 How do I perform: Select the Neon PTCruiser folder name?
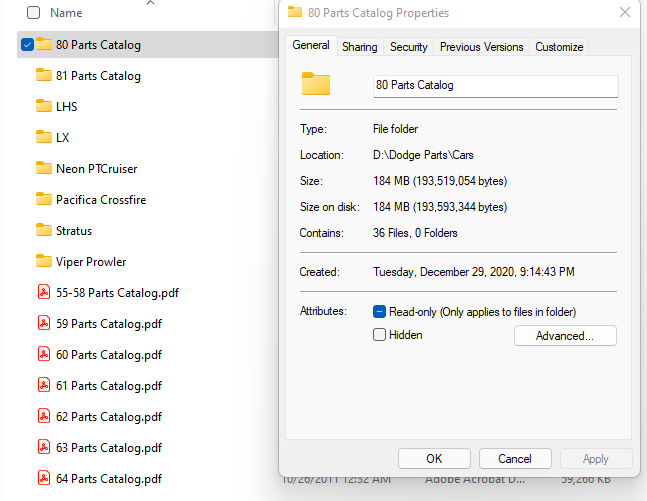click(x=97, y=168)
